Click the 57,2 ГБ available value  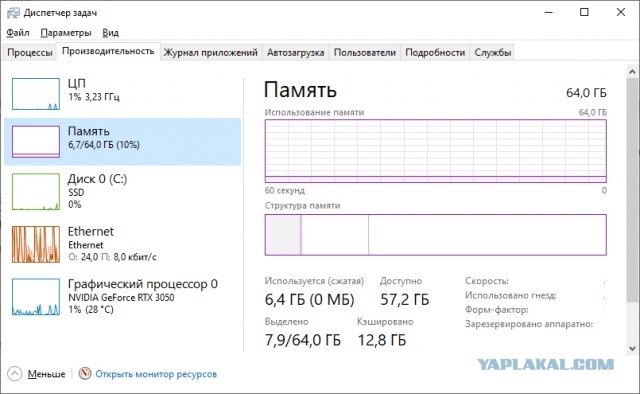tap(404, 300)
